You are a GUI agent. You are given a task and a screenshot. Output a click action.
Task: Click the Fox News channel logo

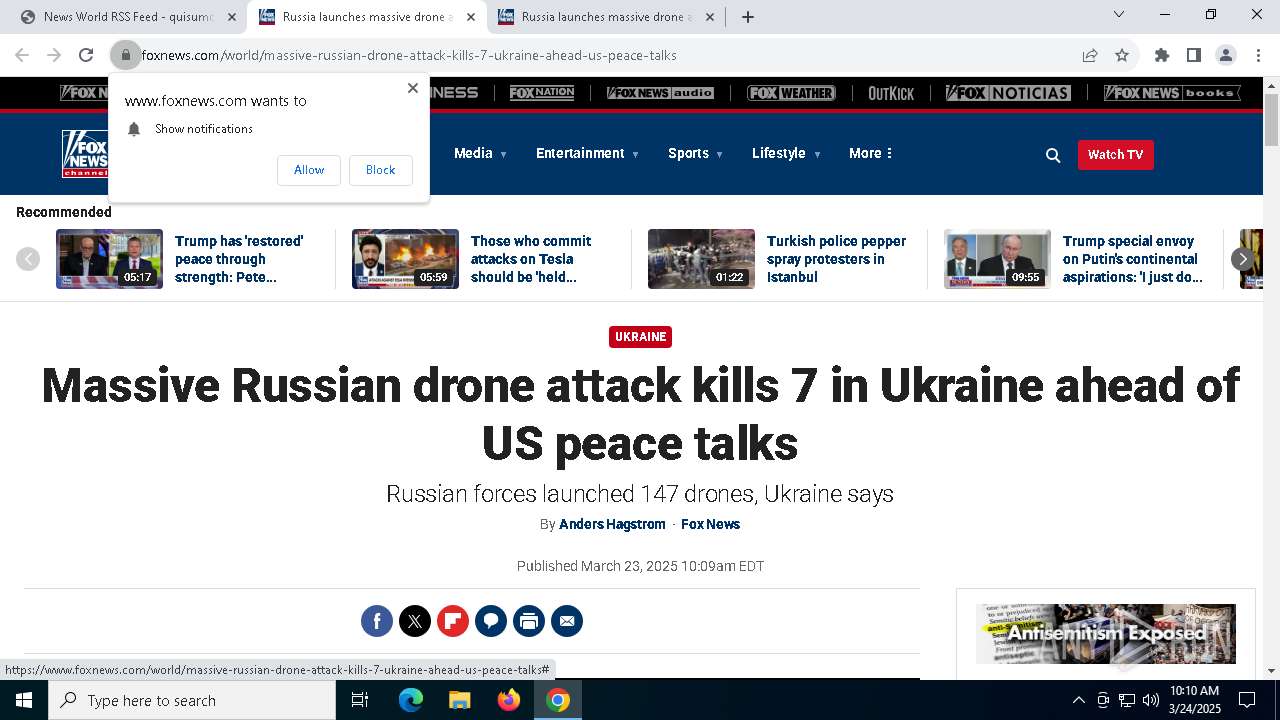pyautogui.click(x=84, y=154)
